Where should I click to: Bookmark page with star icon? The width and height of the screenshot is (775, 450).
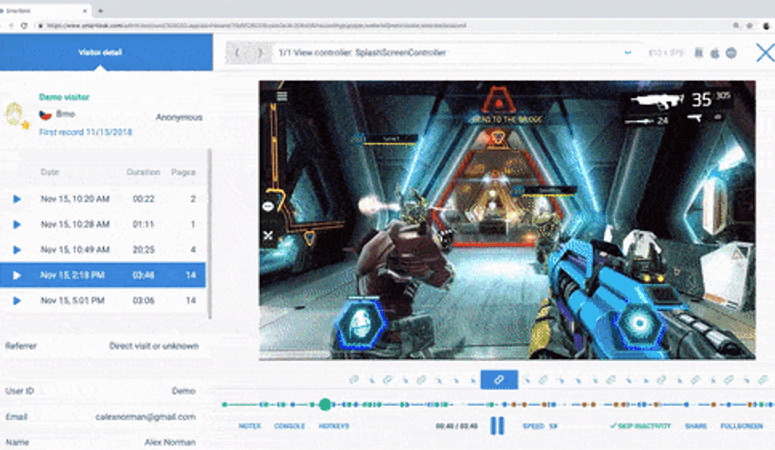(749, 25)
